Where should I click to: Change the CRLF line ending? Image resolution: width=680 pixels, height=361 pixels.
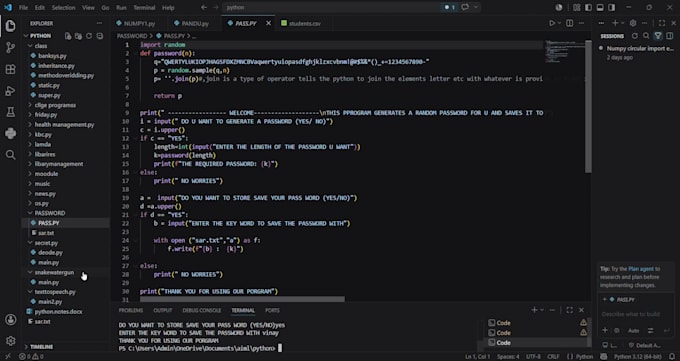(553, 357)
